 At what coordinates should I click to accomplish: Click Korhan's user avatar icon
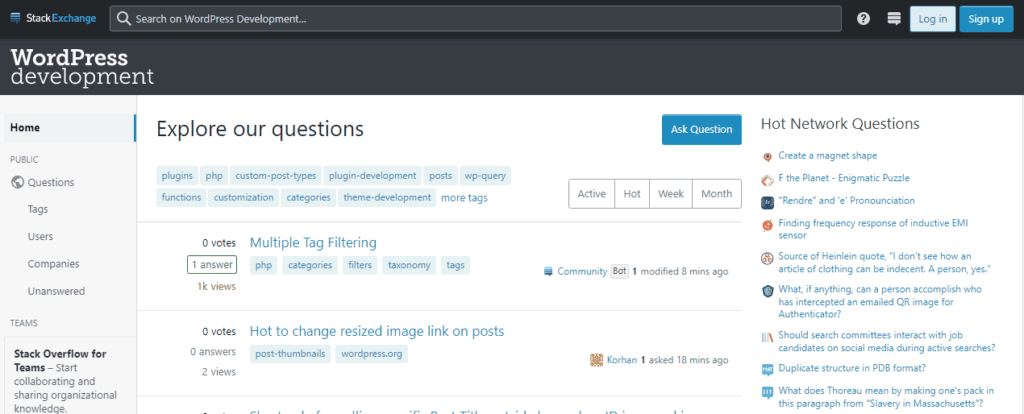597,360
